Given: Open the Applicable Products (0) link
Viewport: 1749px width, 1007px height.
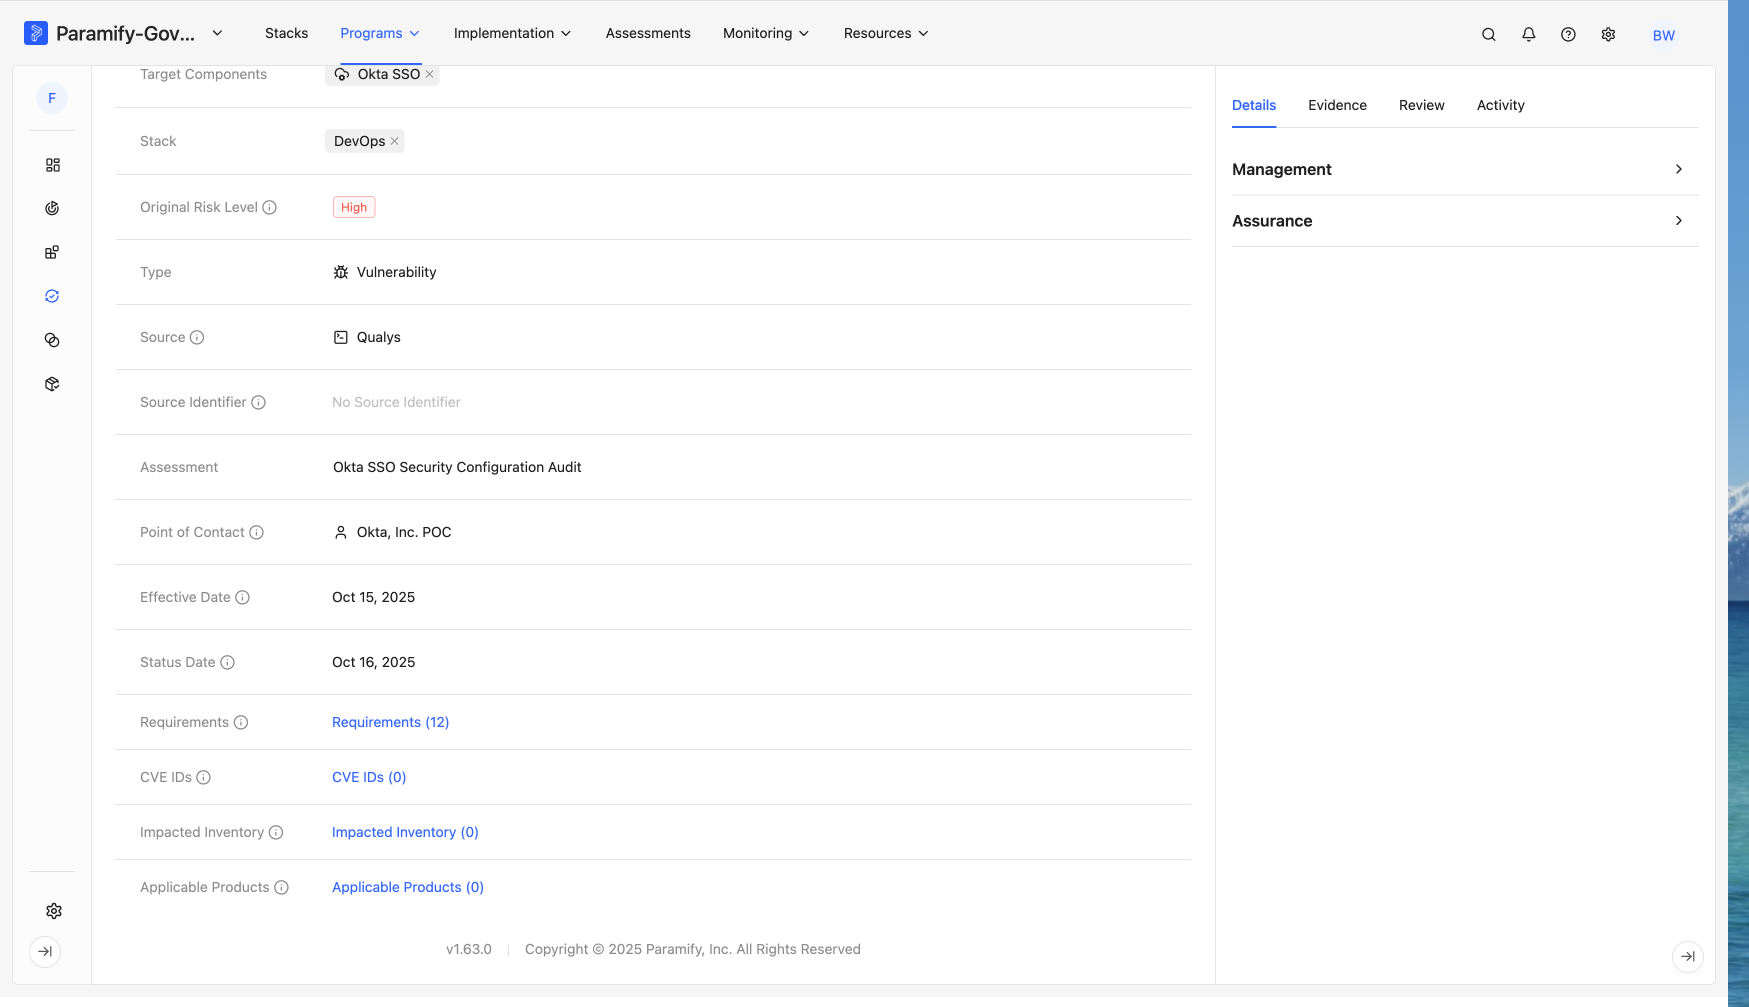Looking at the screenshot, I should coord(408,887).
